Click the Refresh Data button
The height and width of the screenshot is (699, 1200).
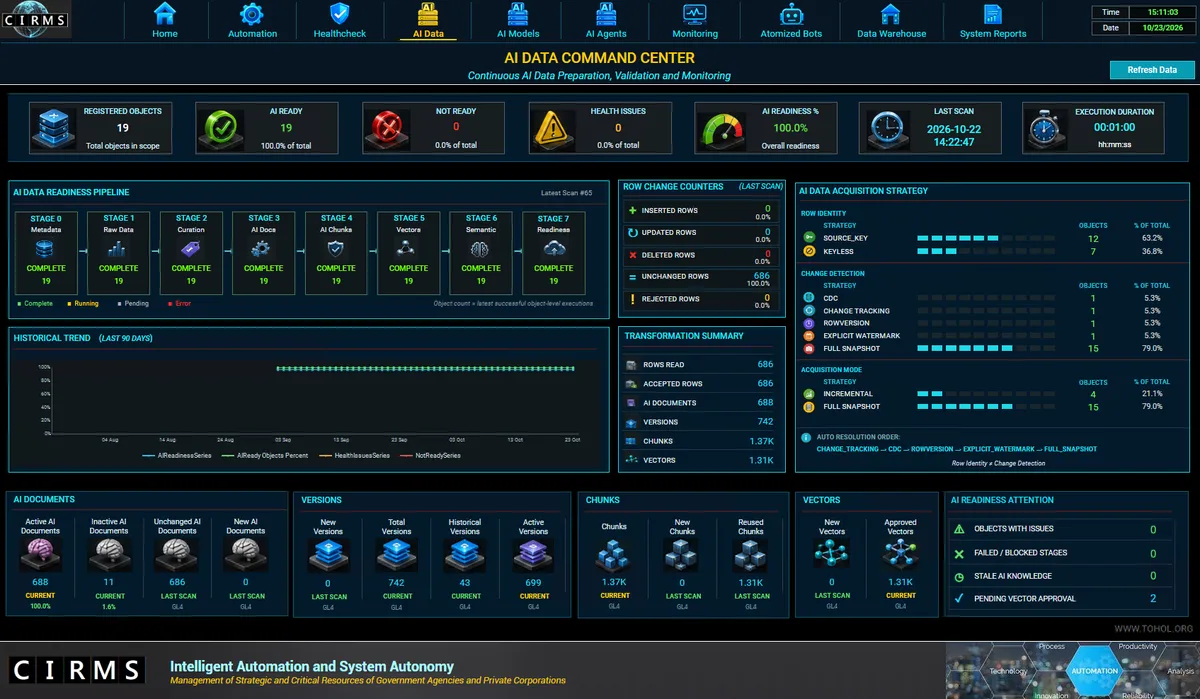click(1152, 70)
